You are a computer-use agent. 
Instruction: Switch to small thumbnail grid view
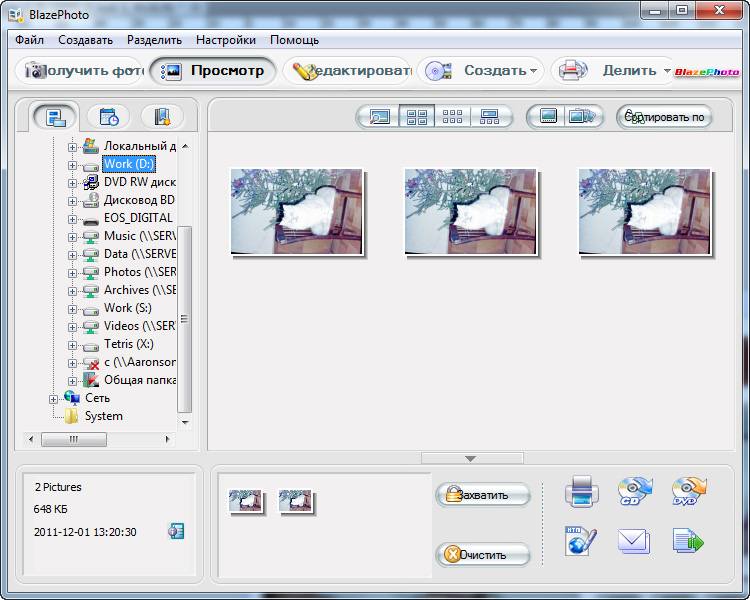pyautogui.click(x=453, y=117)
